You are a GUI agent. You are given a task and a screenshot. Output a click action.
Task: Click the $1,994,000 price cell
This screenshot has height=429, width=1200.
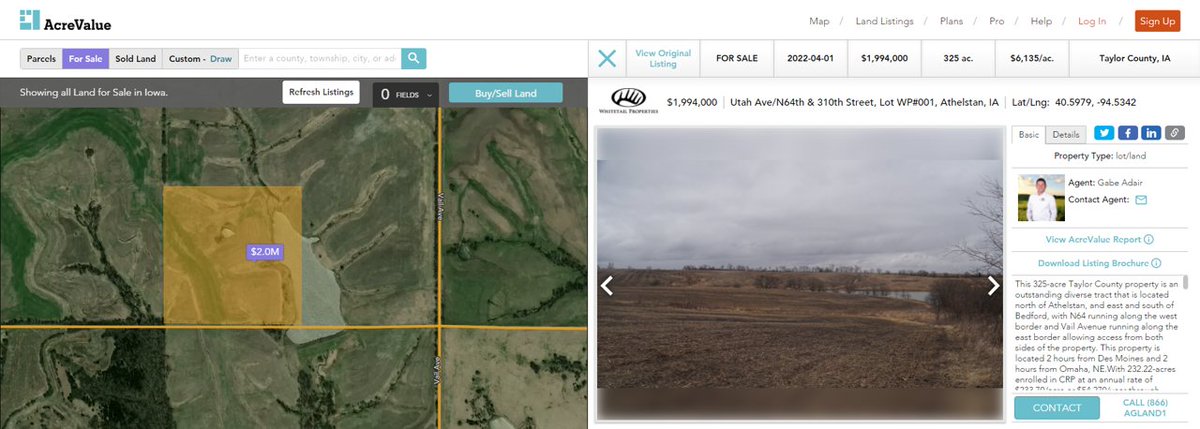coord(884,59)
